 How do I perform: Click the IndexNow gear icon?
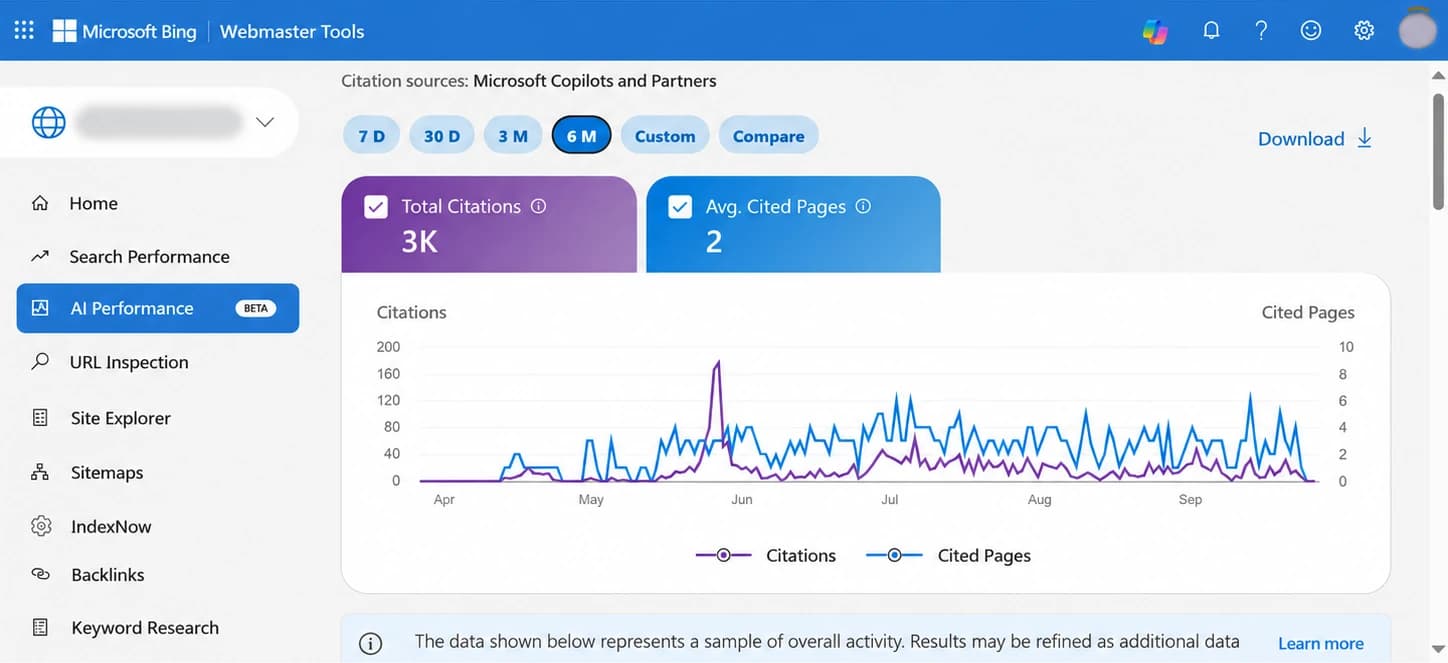point(40,525)
